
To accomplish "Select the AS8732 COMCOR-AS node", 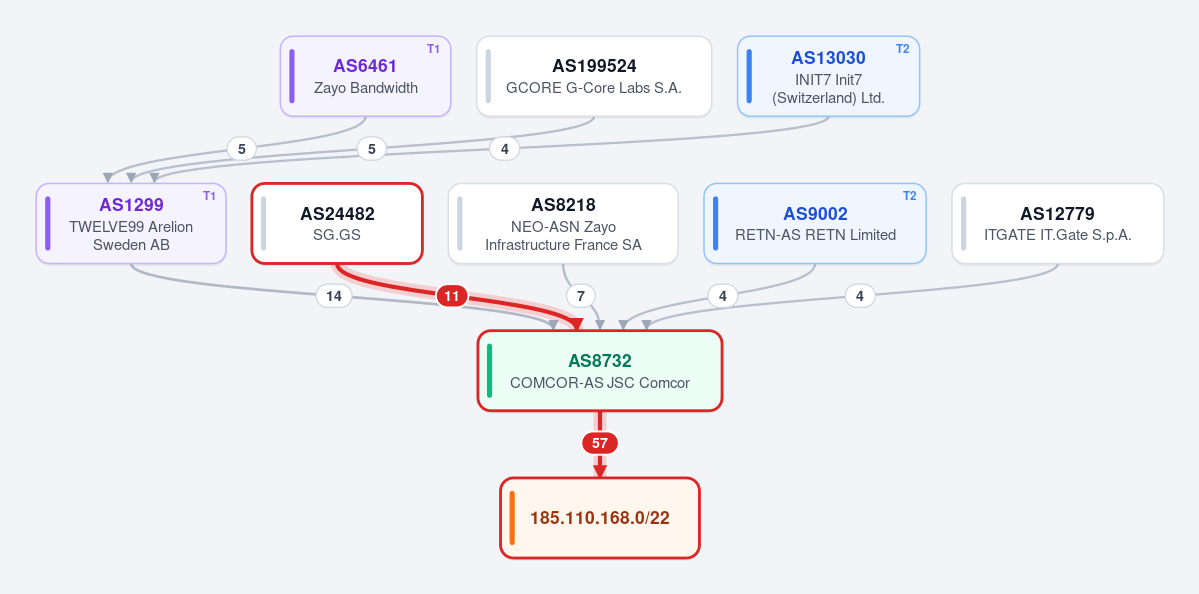I will pos(600,371).
